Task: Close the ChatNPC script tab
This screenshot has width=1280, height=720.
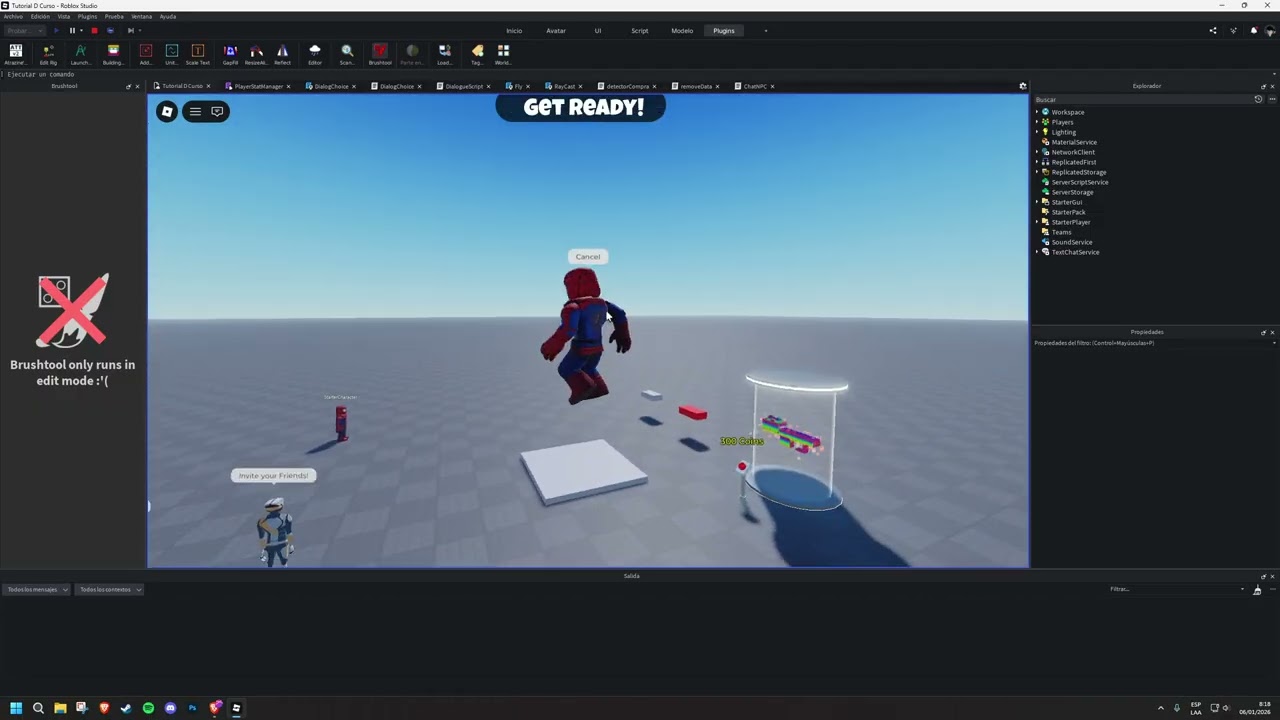Action: pyautogui.click(x=773, y=86)
